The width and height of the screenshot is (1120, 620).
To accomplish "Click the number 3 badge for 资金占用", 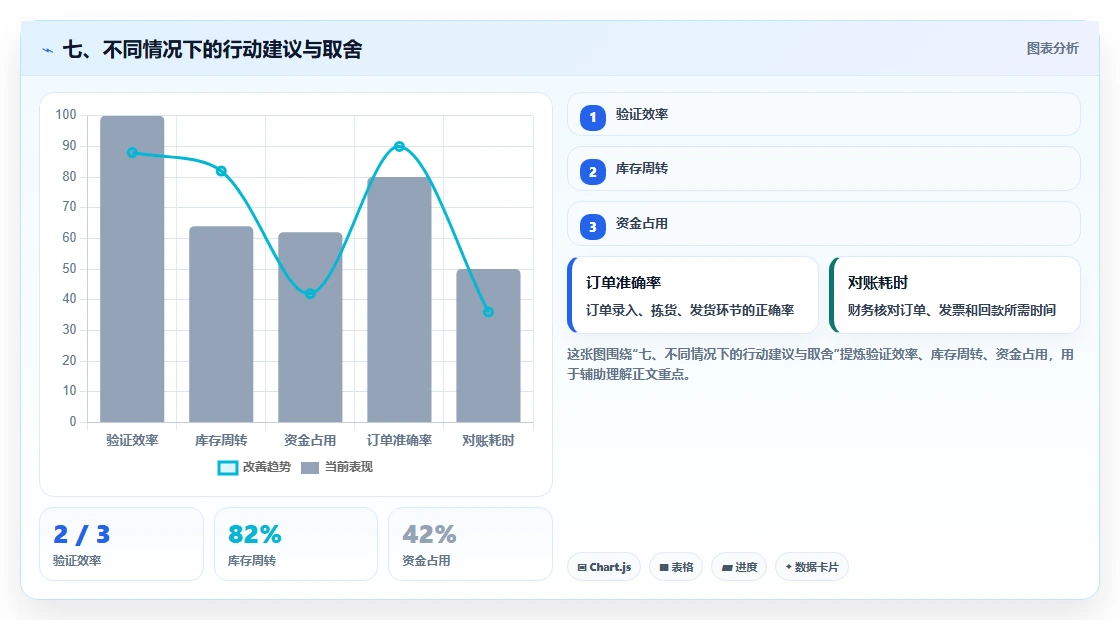I will (x=592, y=226).
